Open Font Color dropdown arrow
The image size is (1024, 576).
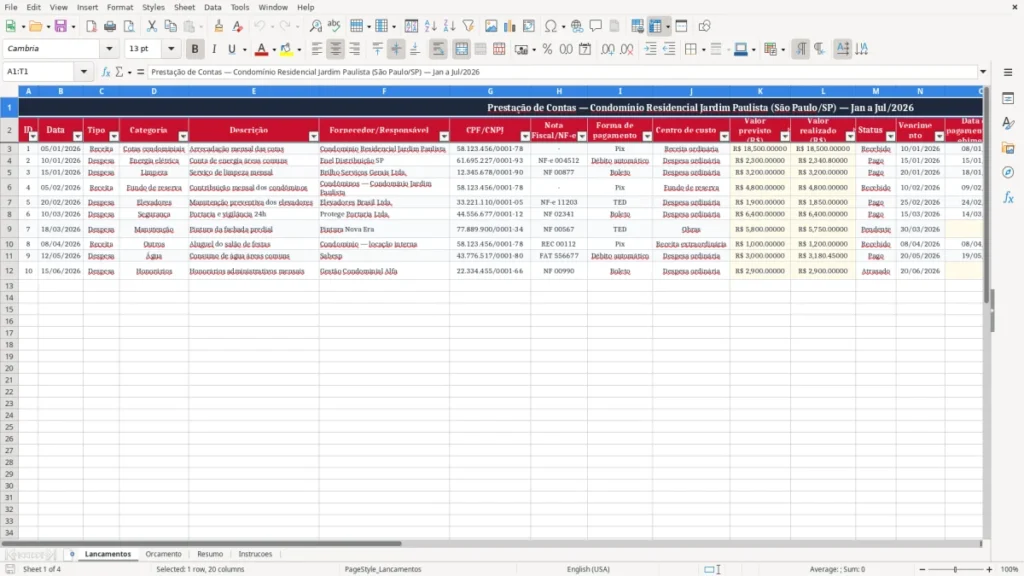(274, 50)
